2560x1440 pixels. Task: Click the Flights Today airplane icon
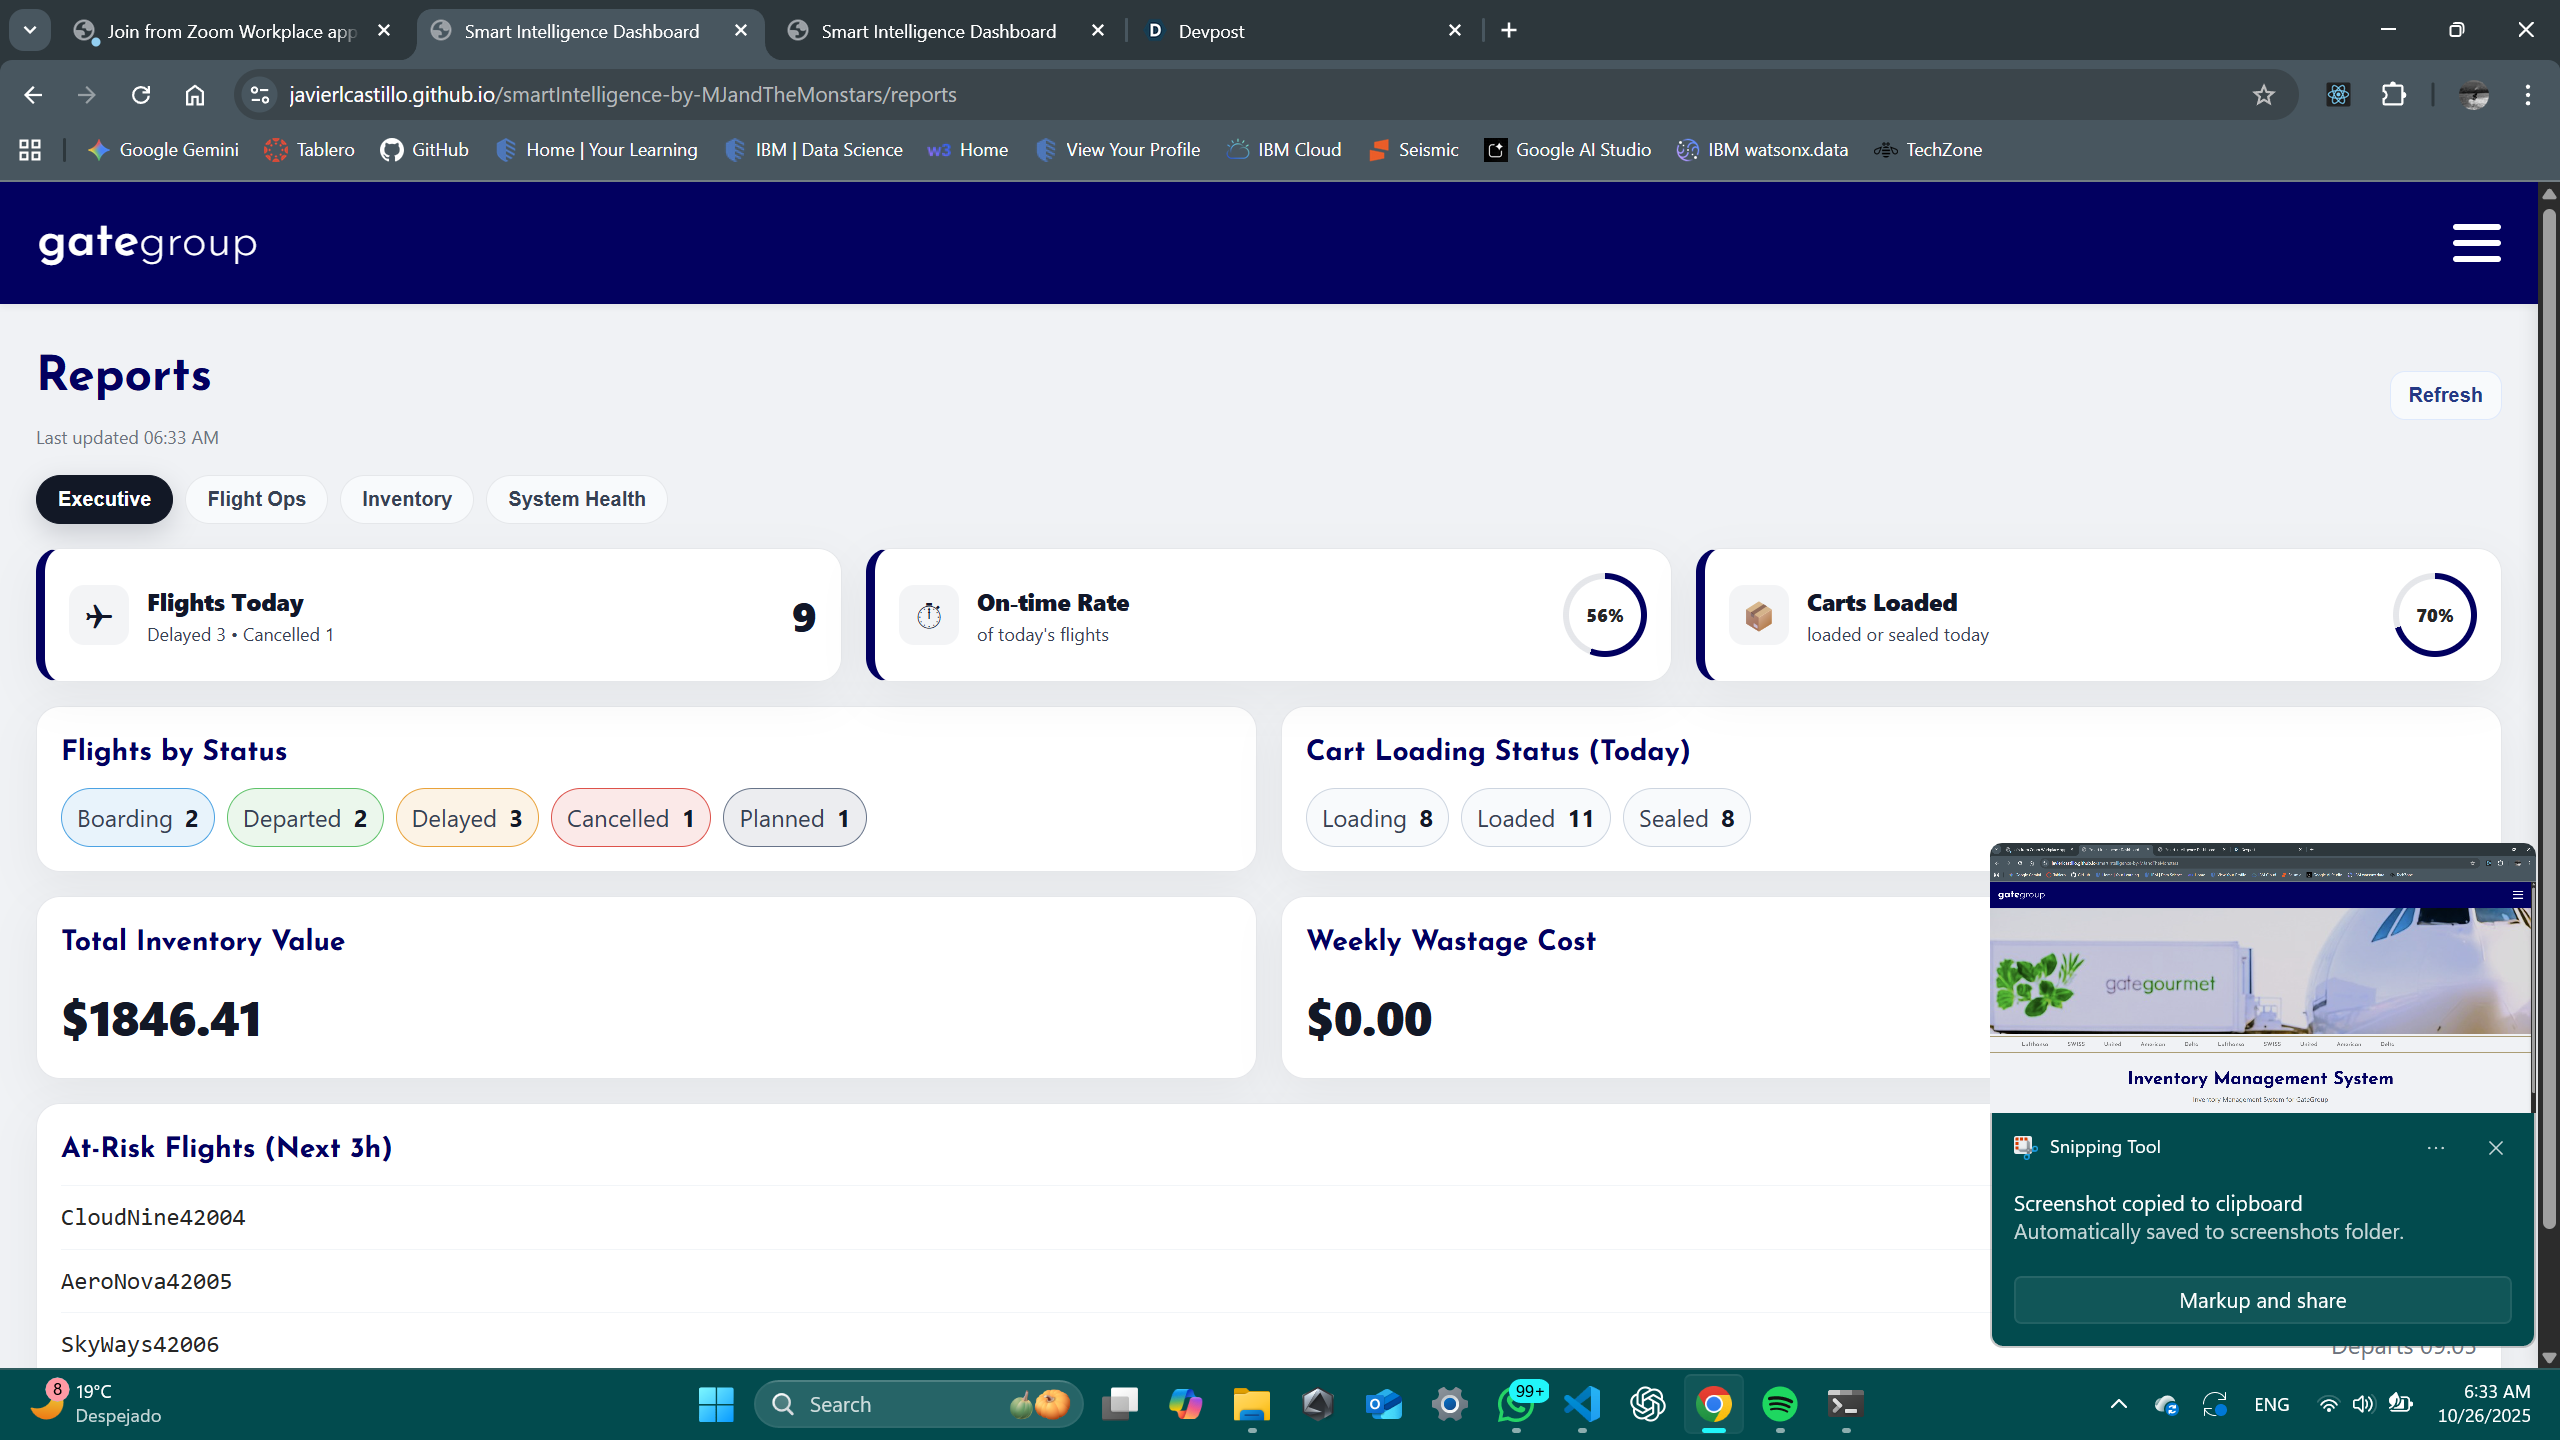tap(99, 616)
